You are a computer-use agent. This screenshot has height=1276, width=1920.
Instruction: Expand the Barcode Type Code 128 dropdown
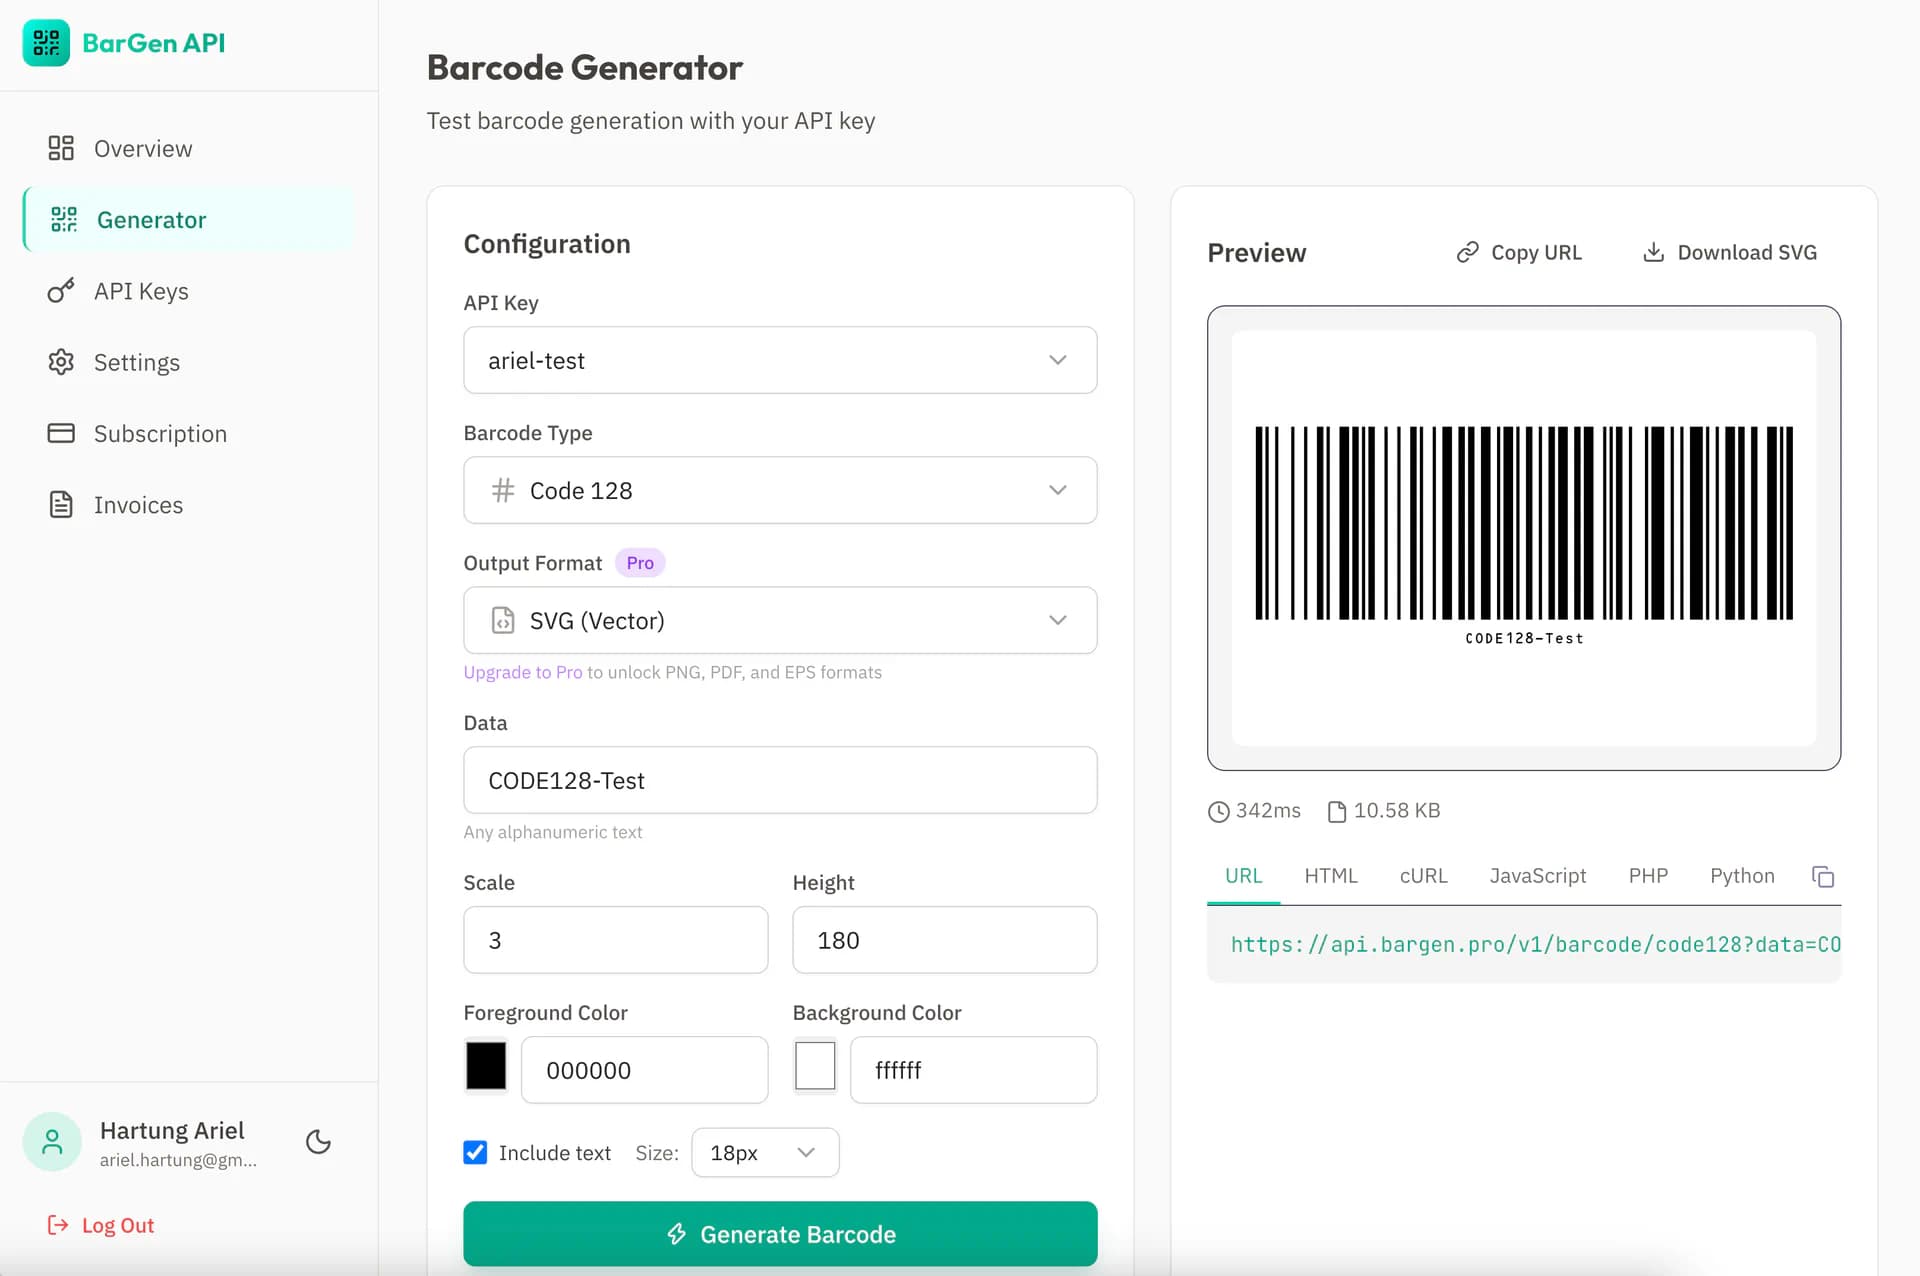[780, 490]
